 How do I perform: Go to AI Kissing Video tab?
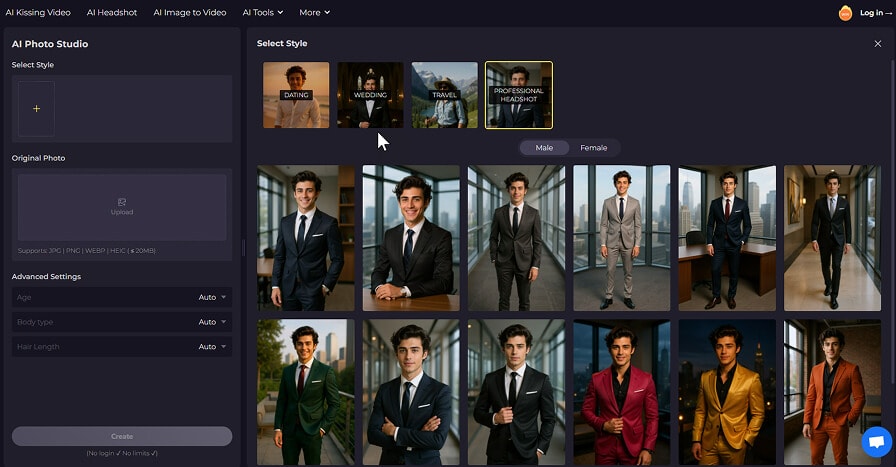click(38, 13)
